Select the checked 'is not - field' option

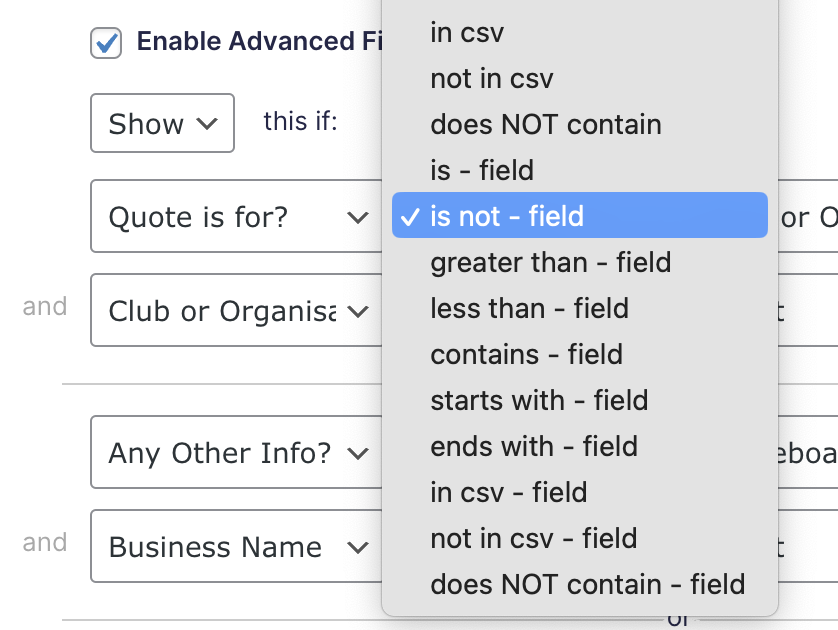tap(507, 217)
